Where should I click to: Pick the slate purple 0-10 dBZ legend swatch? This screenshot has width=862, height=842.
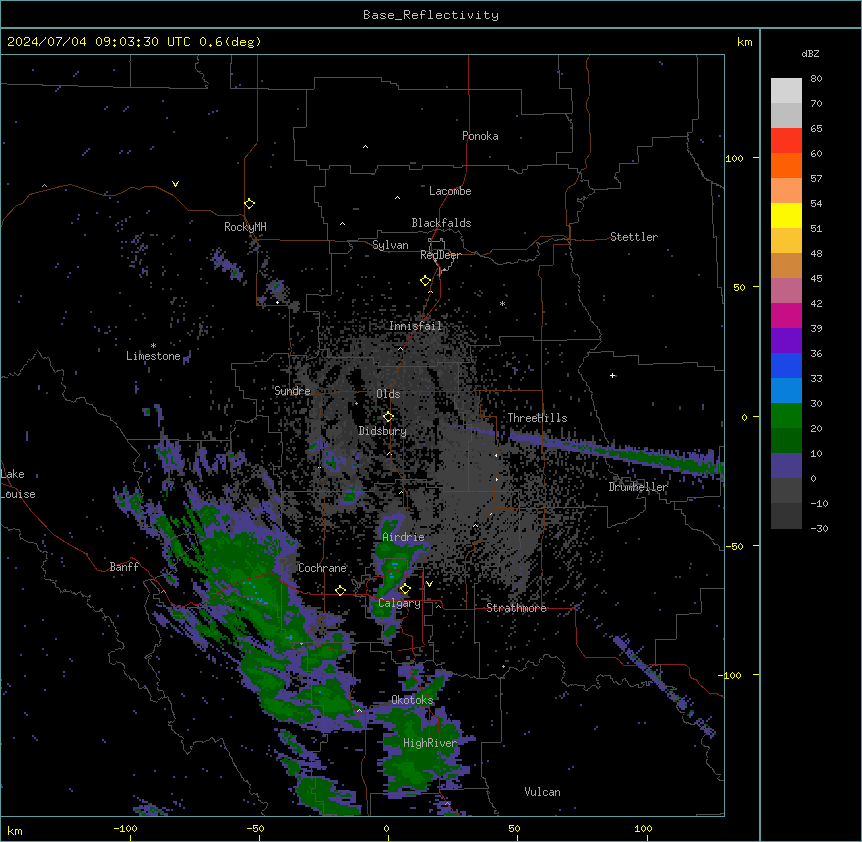tap(786, 466)
